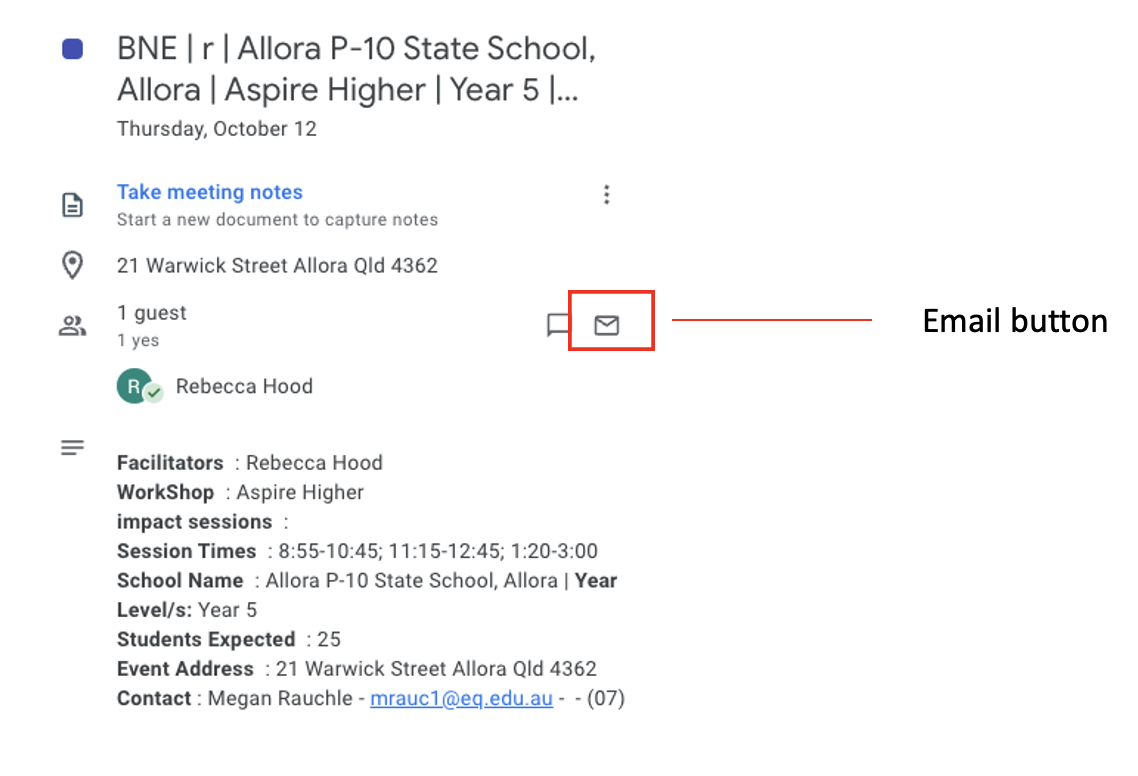
Task: Click the Start a new document subtitle
Action: coord(277,220)
